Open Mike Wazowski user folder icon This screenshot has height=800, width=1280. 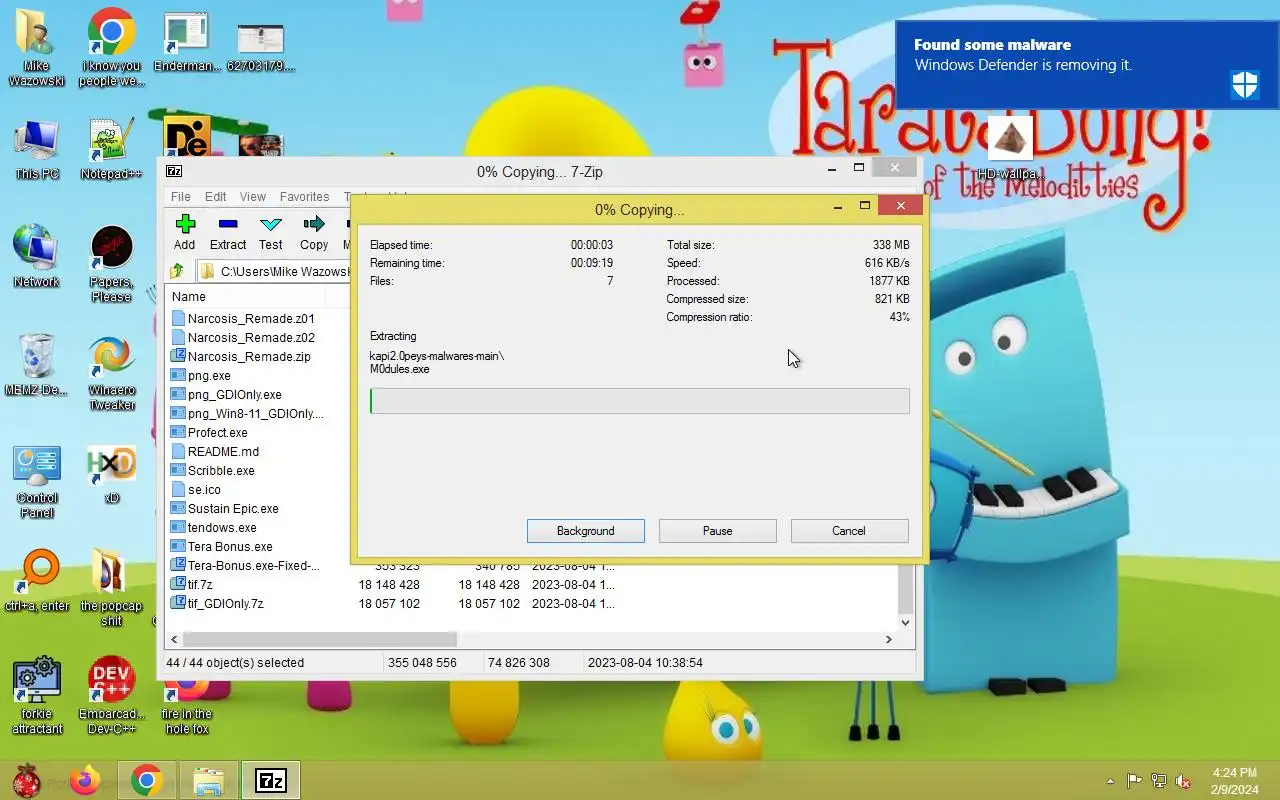(x=36, y=47)
